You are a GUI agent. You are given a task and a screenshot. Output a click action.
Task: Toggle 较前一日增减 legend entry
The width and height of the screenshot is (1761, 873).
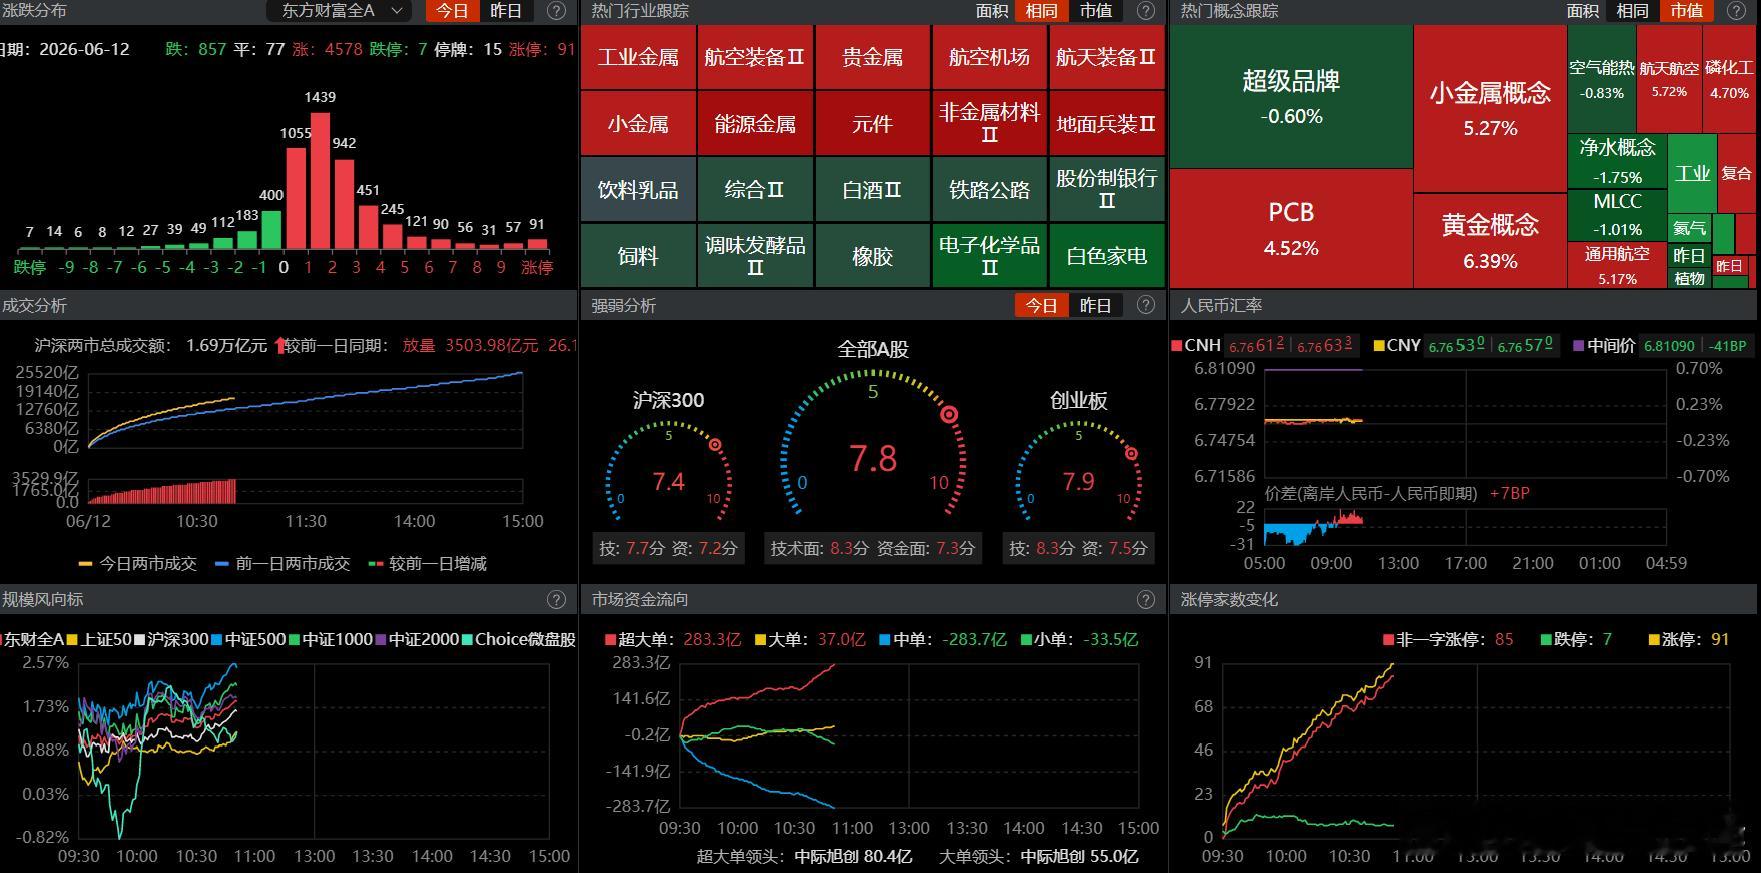click(x=428, y=564)
